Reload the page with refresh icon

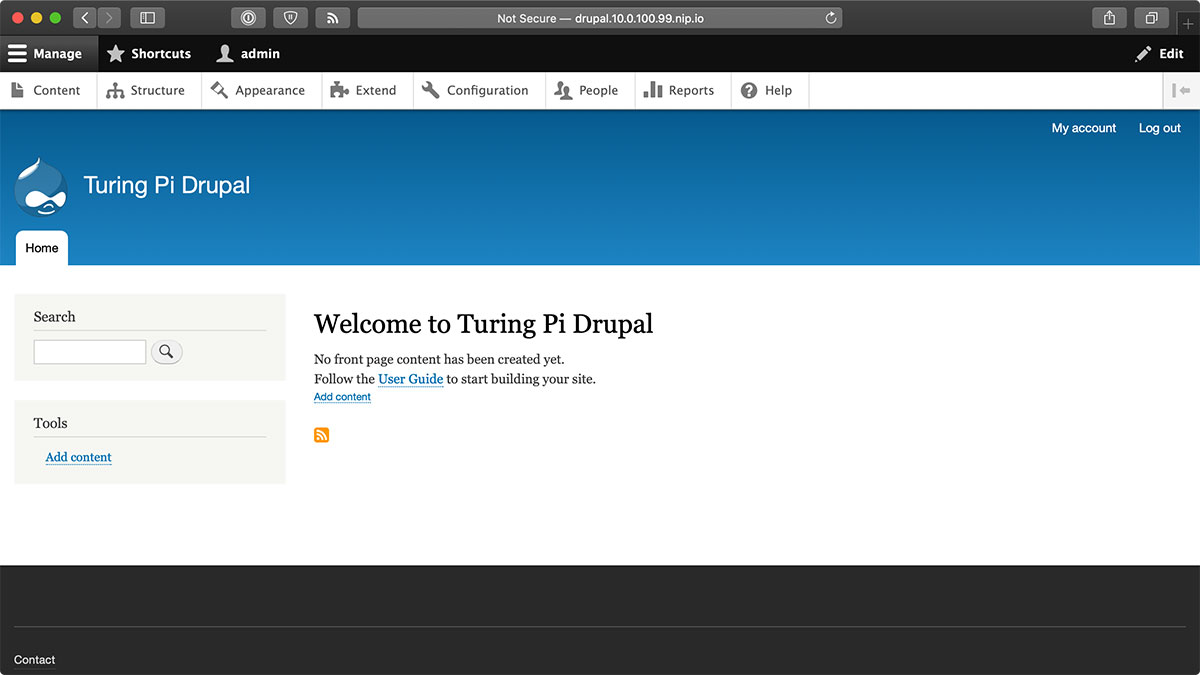830,18
